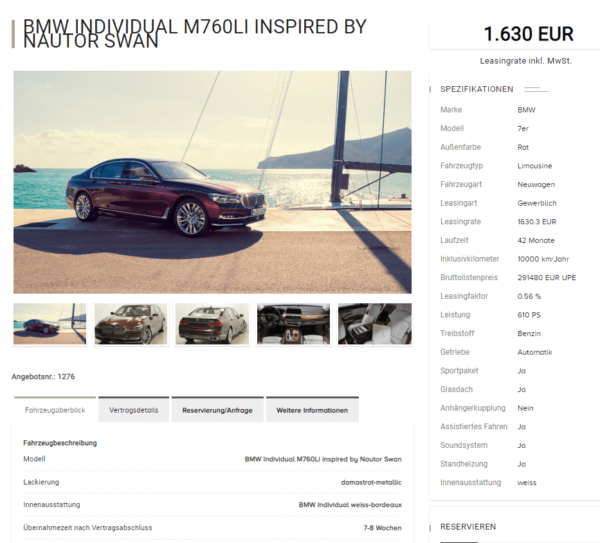The width and height of the screenshot is (600, 543).
Task: Click the '291480 EUR UPE' list price
Action: [x=547, y=278]
